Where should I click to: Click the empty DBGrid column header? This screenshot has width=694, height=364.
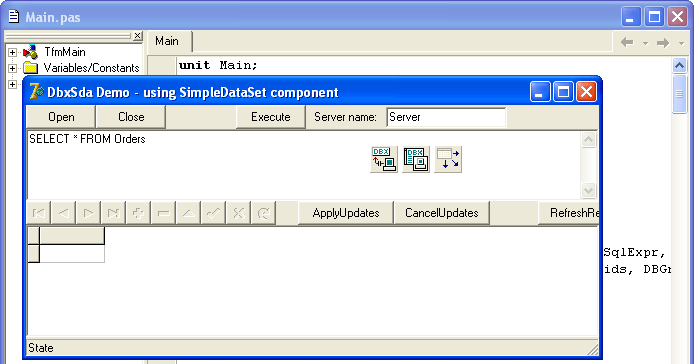[72, 236]
